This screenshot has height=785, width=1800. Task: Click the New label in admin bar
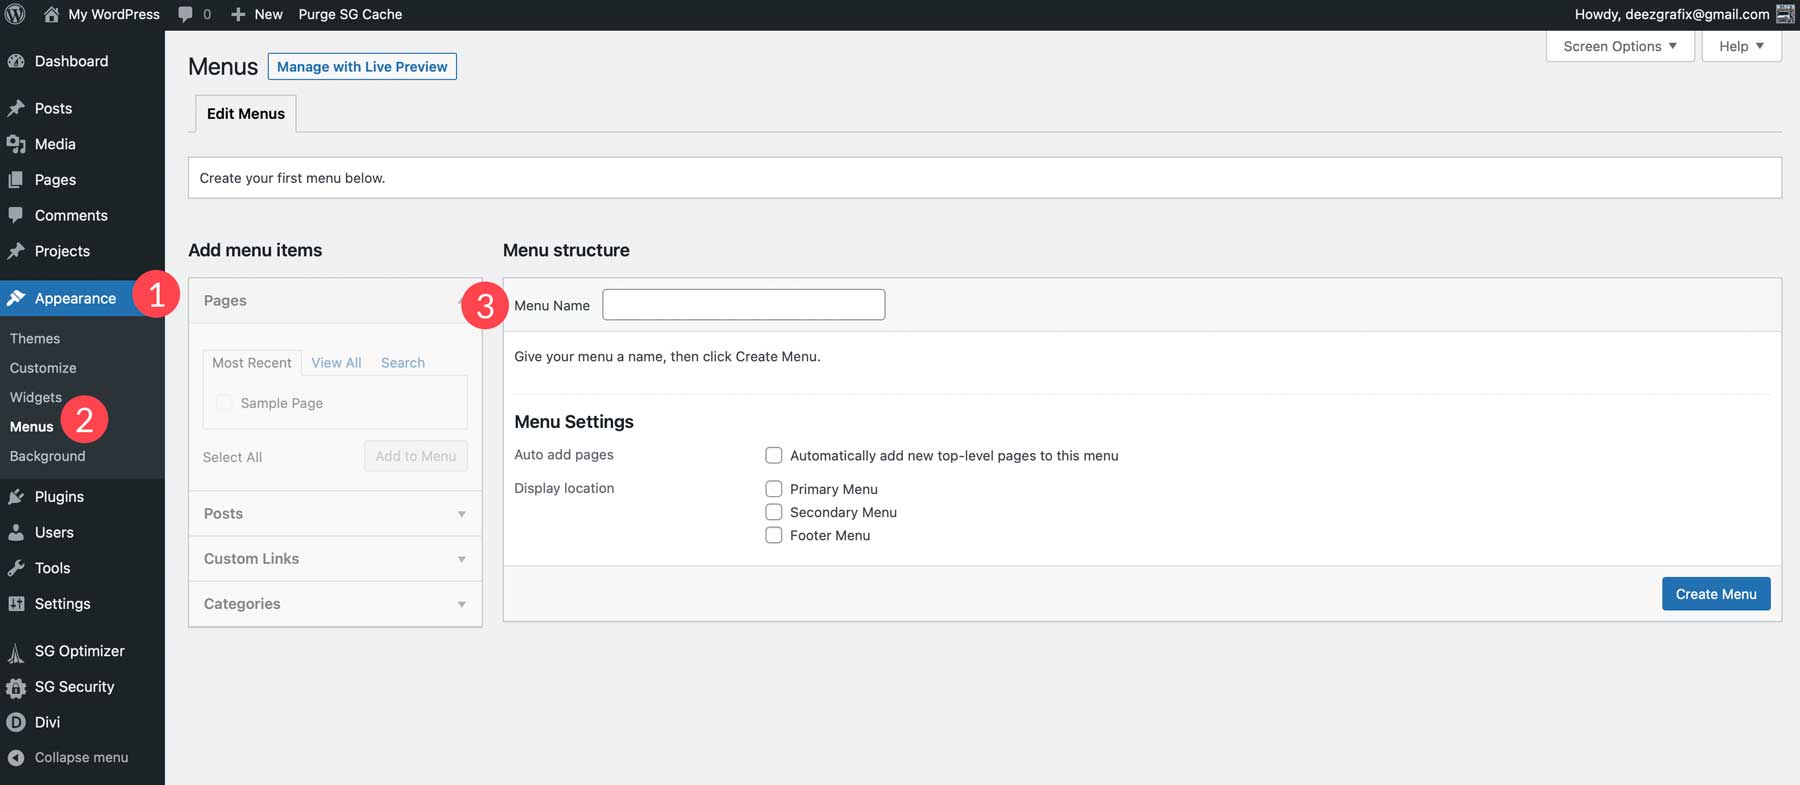point(268,14)
